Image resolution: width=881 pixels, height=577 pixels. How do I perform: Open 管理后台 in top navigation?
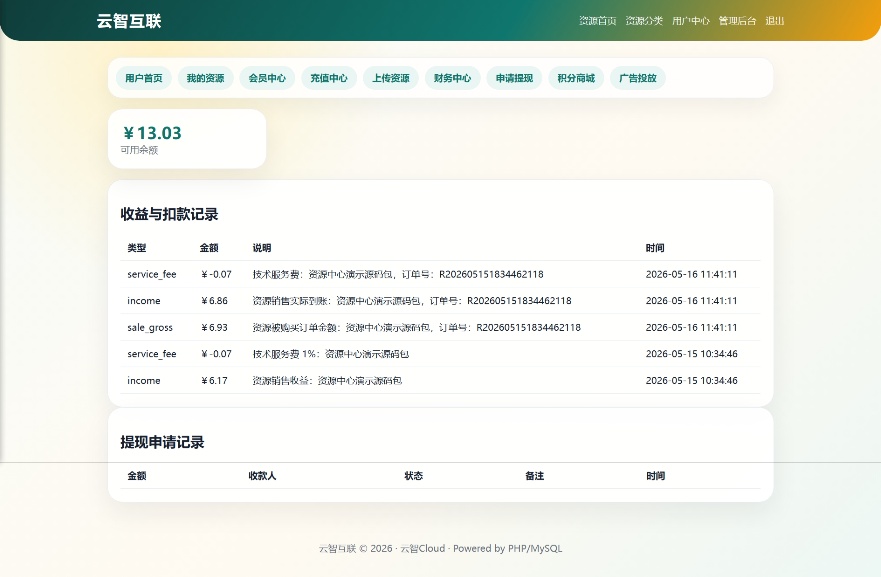click(x=737, y=21)
